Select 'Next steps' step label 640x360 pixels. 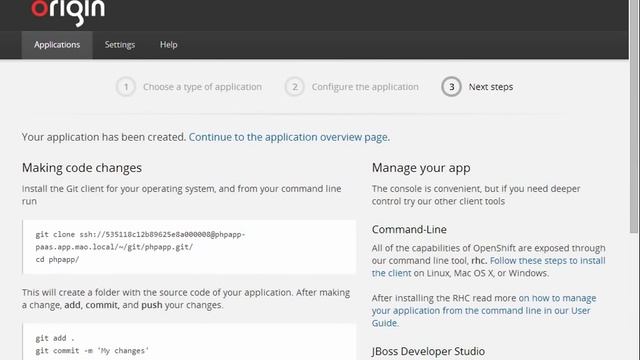click(x=491, y=87)
